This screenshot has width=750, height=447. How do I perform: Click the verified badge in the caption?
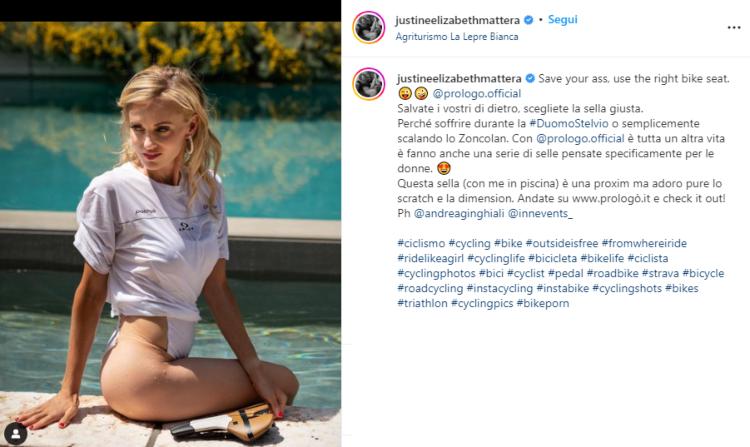coord(530,78)
